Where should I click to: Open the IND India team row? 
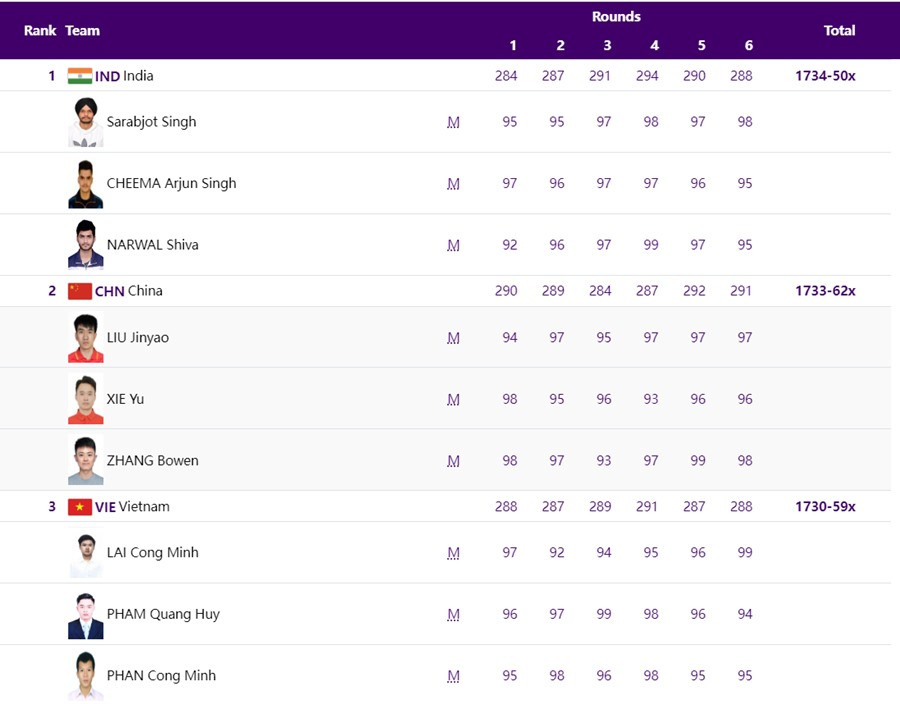(x=125, y=76)
